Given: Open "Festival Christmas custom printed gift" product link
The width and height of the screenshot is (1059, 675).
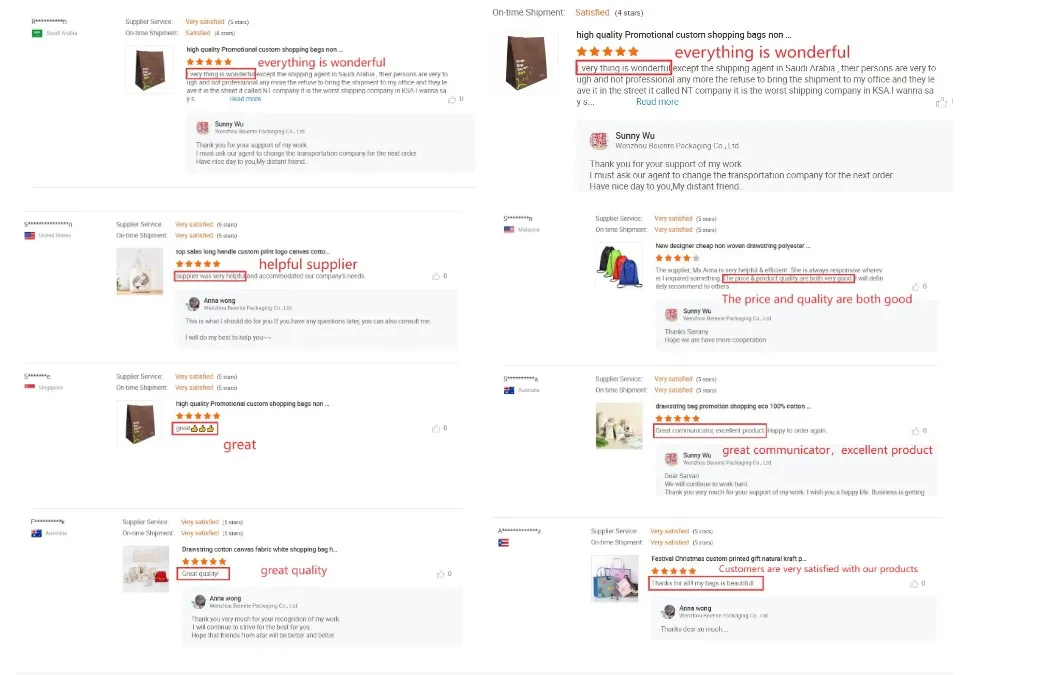Looking at the screenshot, I should (x=729, y=559).
